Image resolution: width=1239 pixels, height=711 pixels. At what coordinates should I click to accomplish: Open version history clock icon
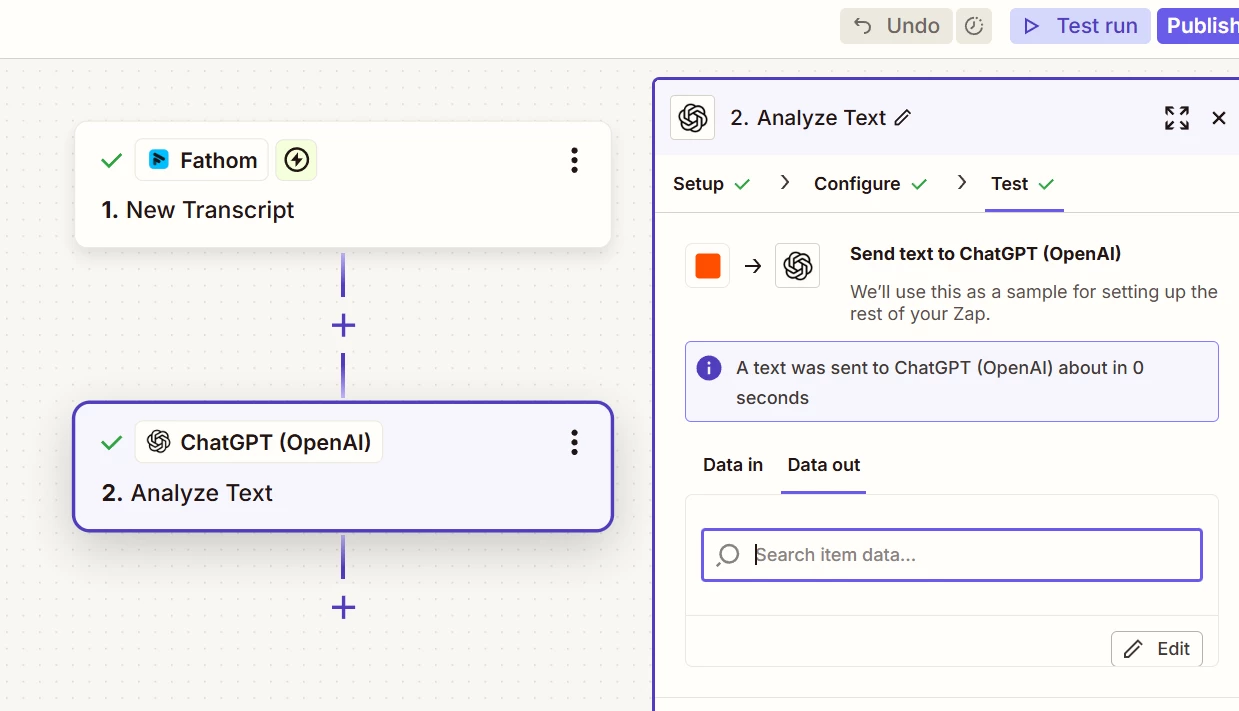click(974, 26)
